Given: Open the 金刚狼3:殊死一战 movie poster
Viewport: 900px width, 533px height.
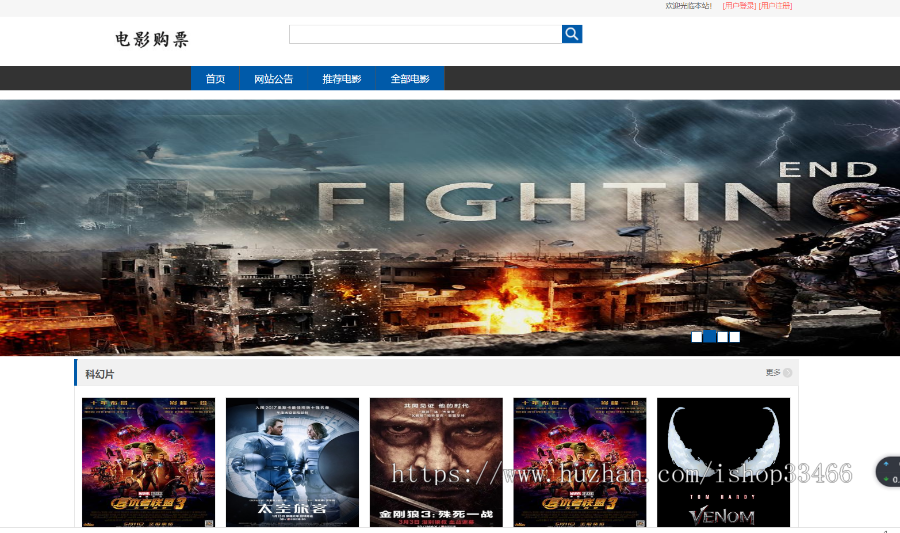Looking at the screenshot, I should [436, 462].
